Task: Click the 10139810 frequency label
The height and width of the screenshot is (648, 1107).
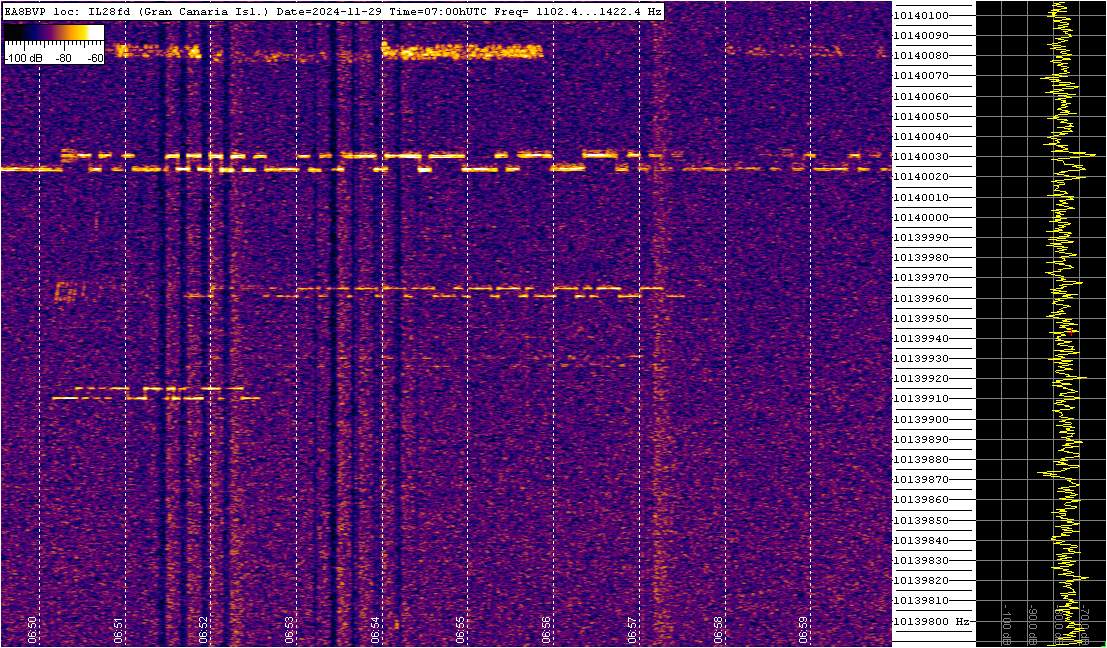Action: (x=922, y=601)
